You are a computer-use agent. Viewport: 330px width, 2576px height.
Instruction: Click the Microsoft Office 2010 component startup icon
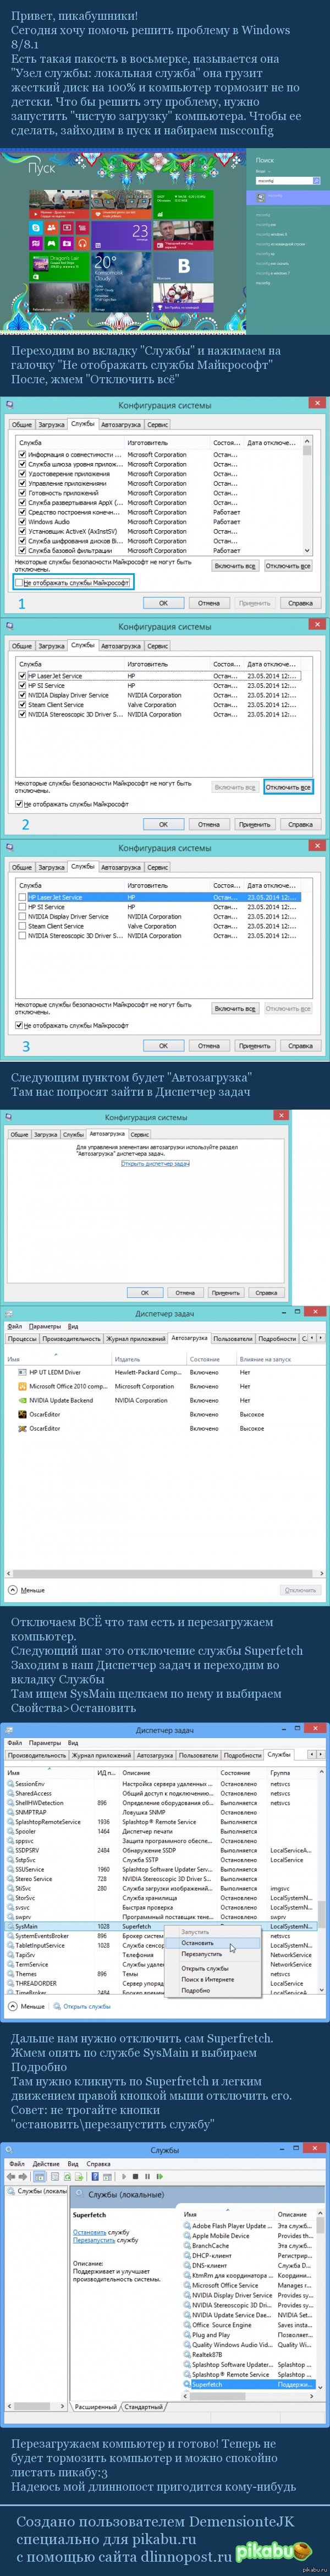(22, 1386)
